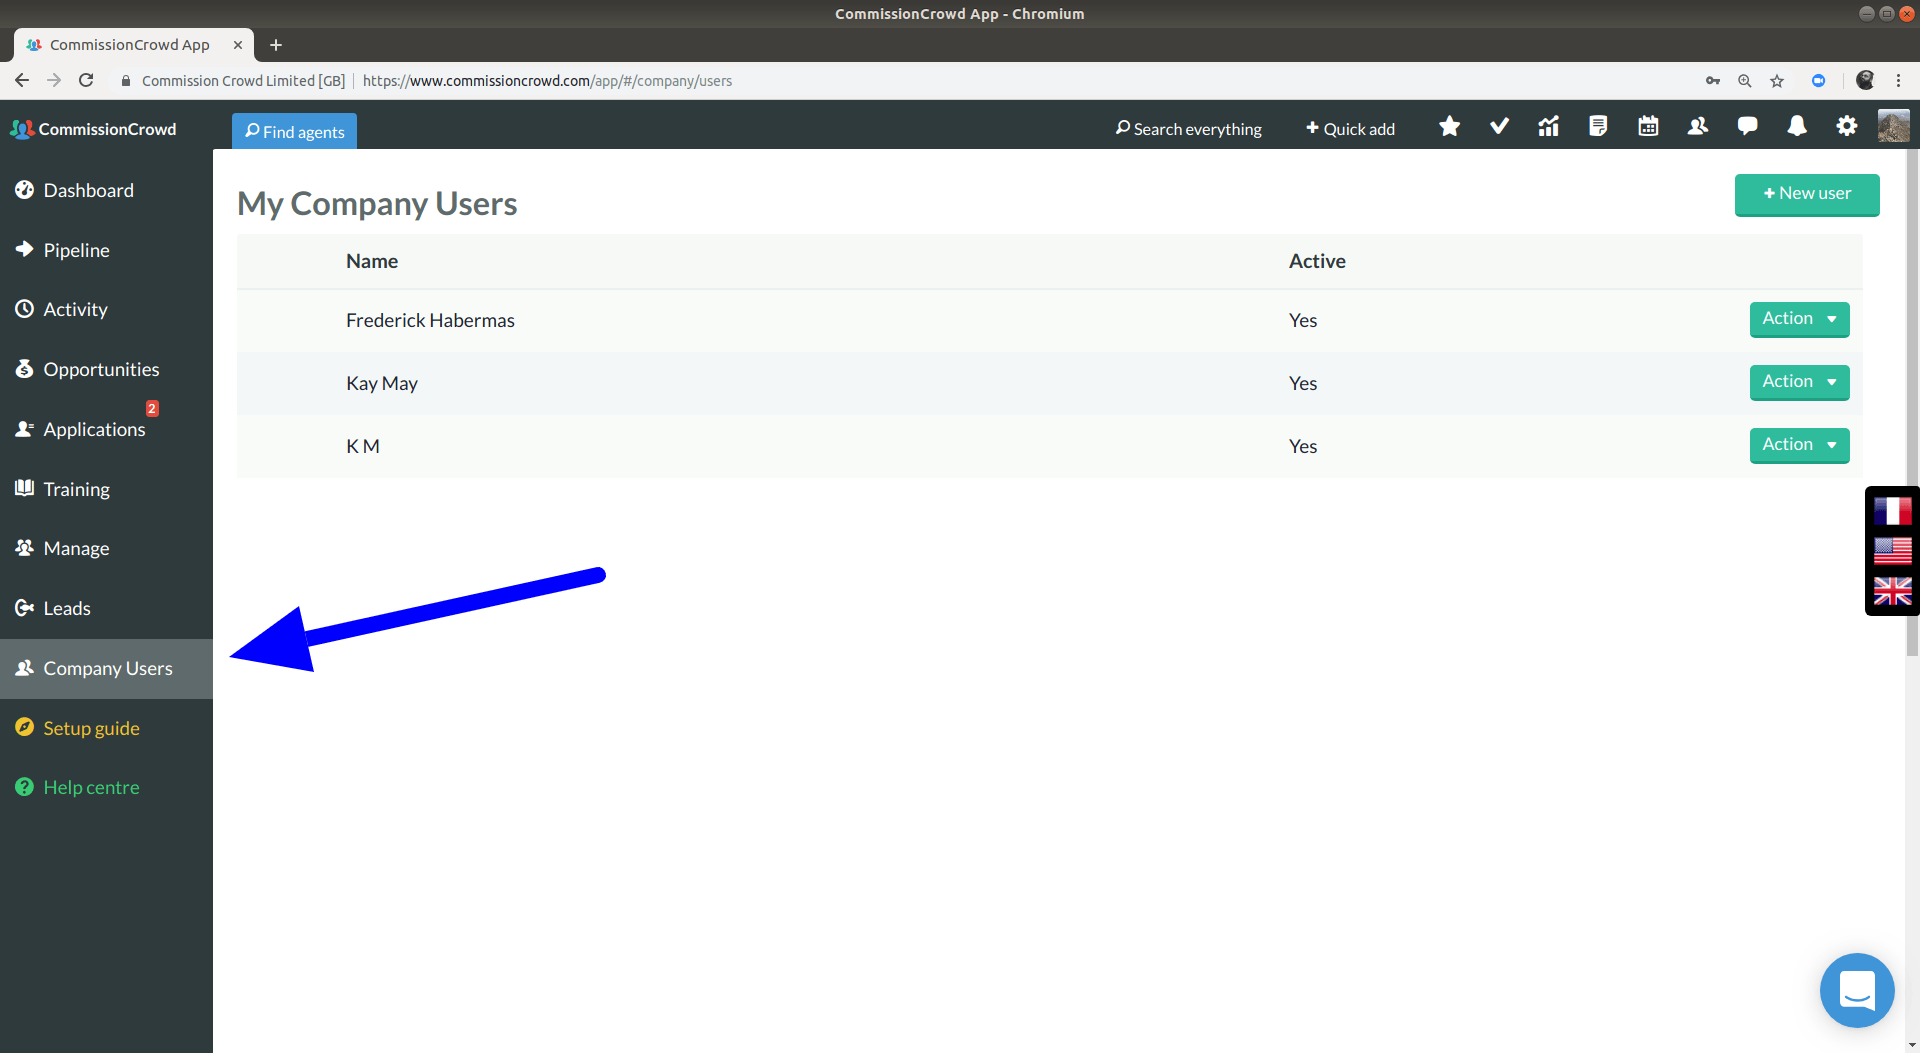This screenshot has height=1053, width=1920.
Task: Click the New user button
Action: pyautogui.click(x=1806, y=194)
